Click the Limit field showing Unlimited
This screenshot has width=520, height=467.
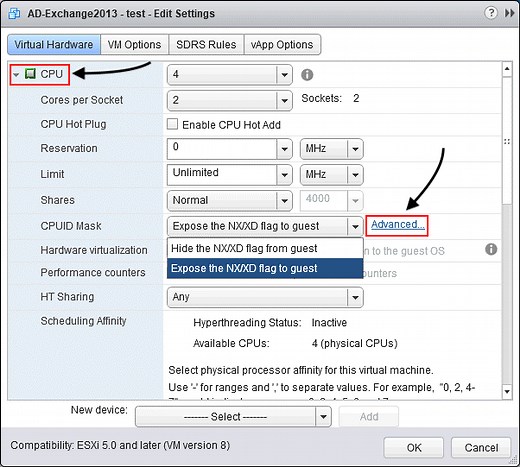tap(222, 174)
